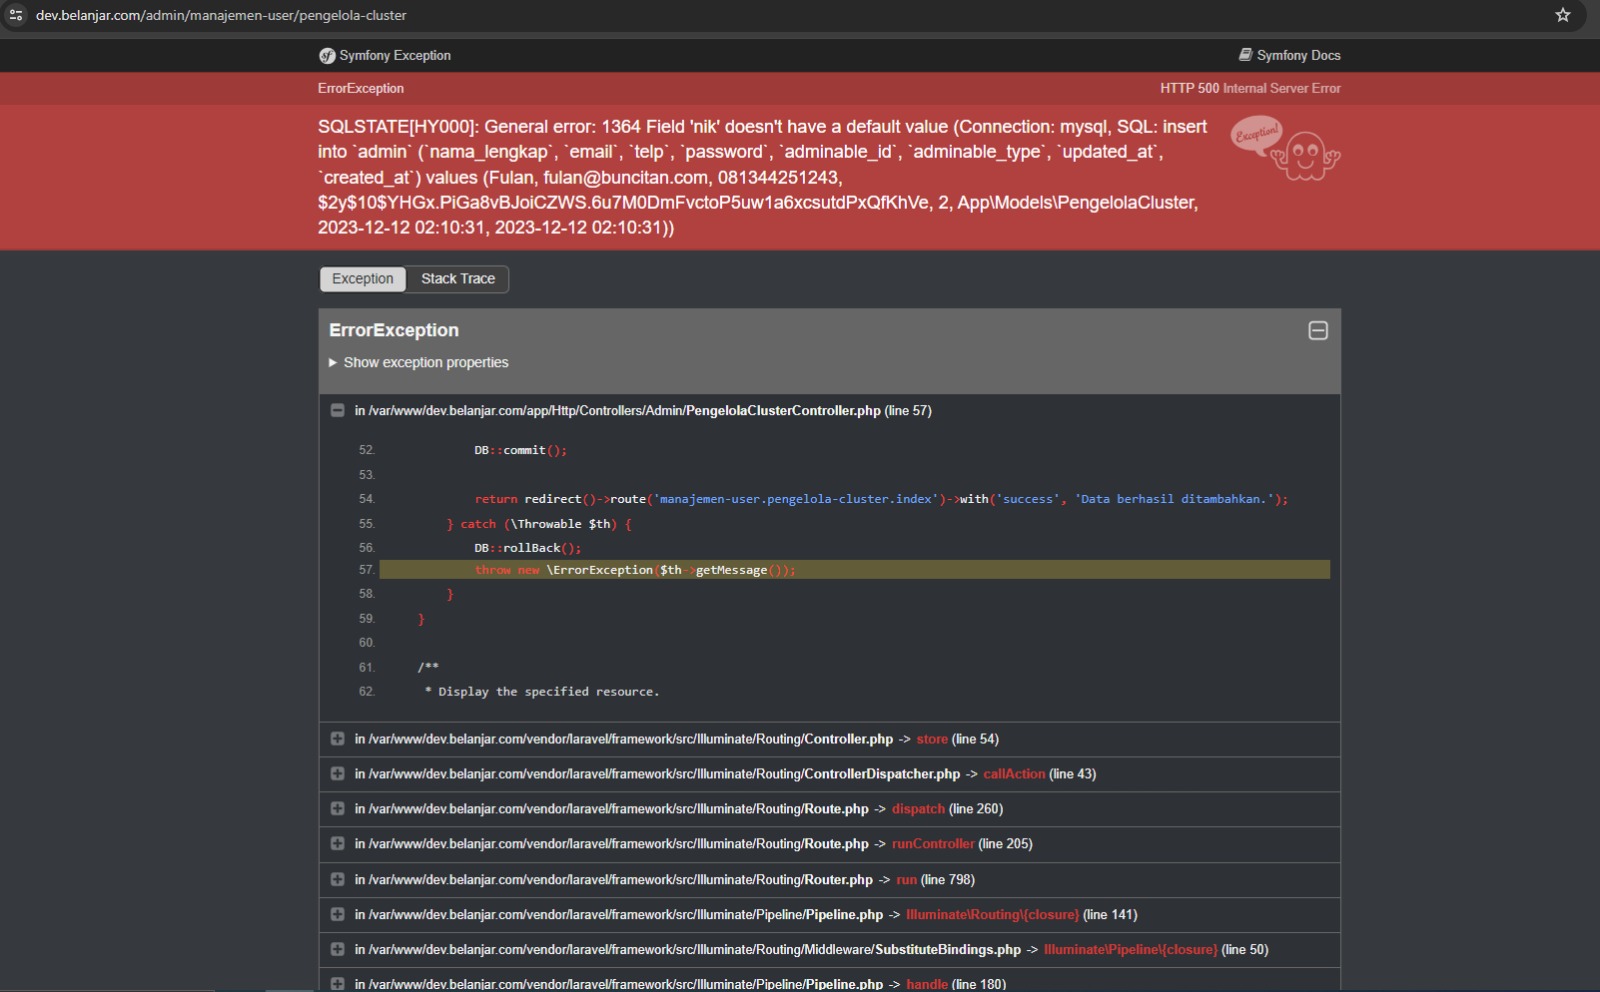1600x992 pixels.
Task: Expand the ControllerDispatcher.php callAction trace
Action: 338,774
